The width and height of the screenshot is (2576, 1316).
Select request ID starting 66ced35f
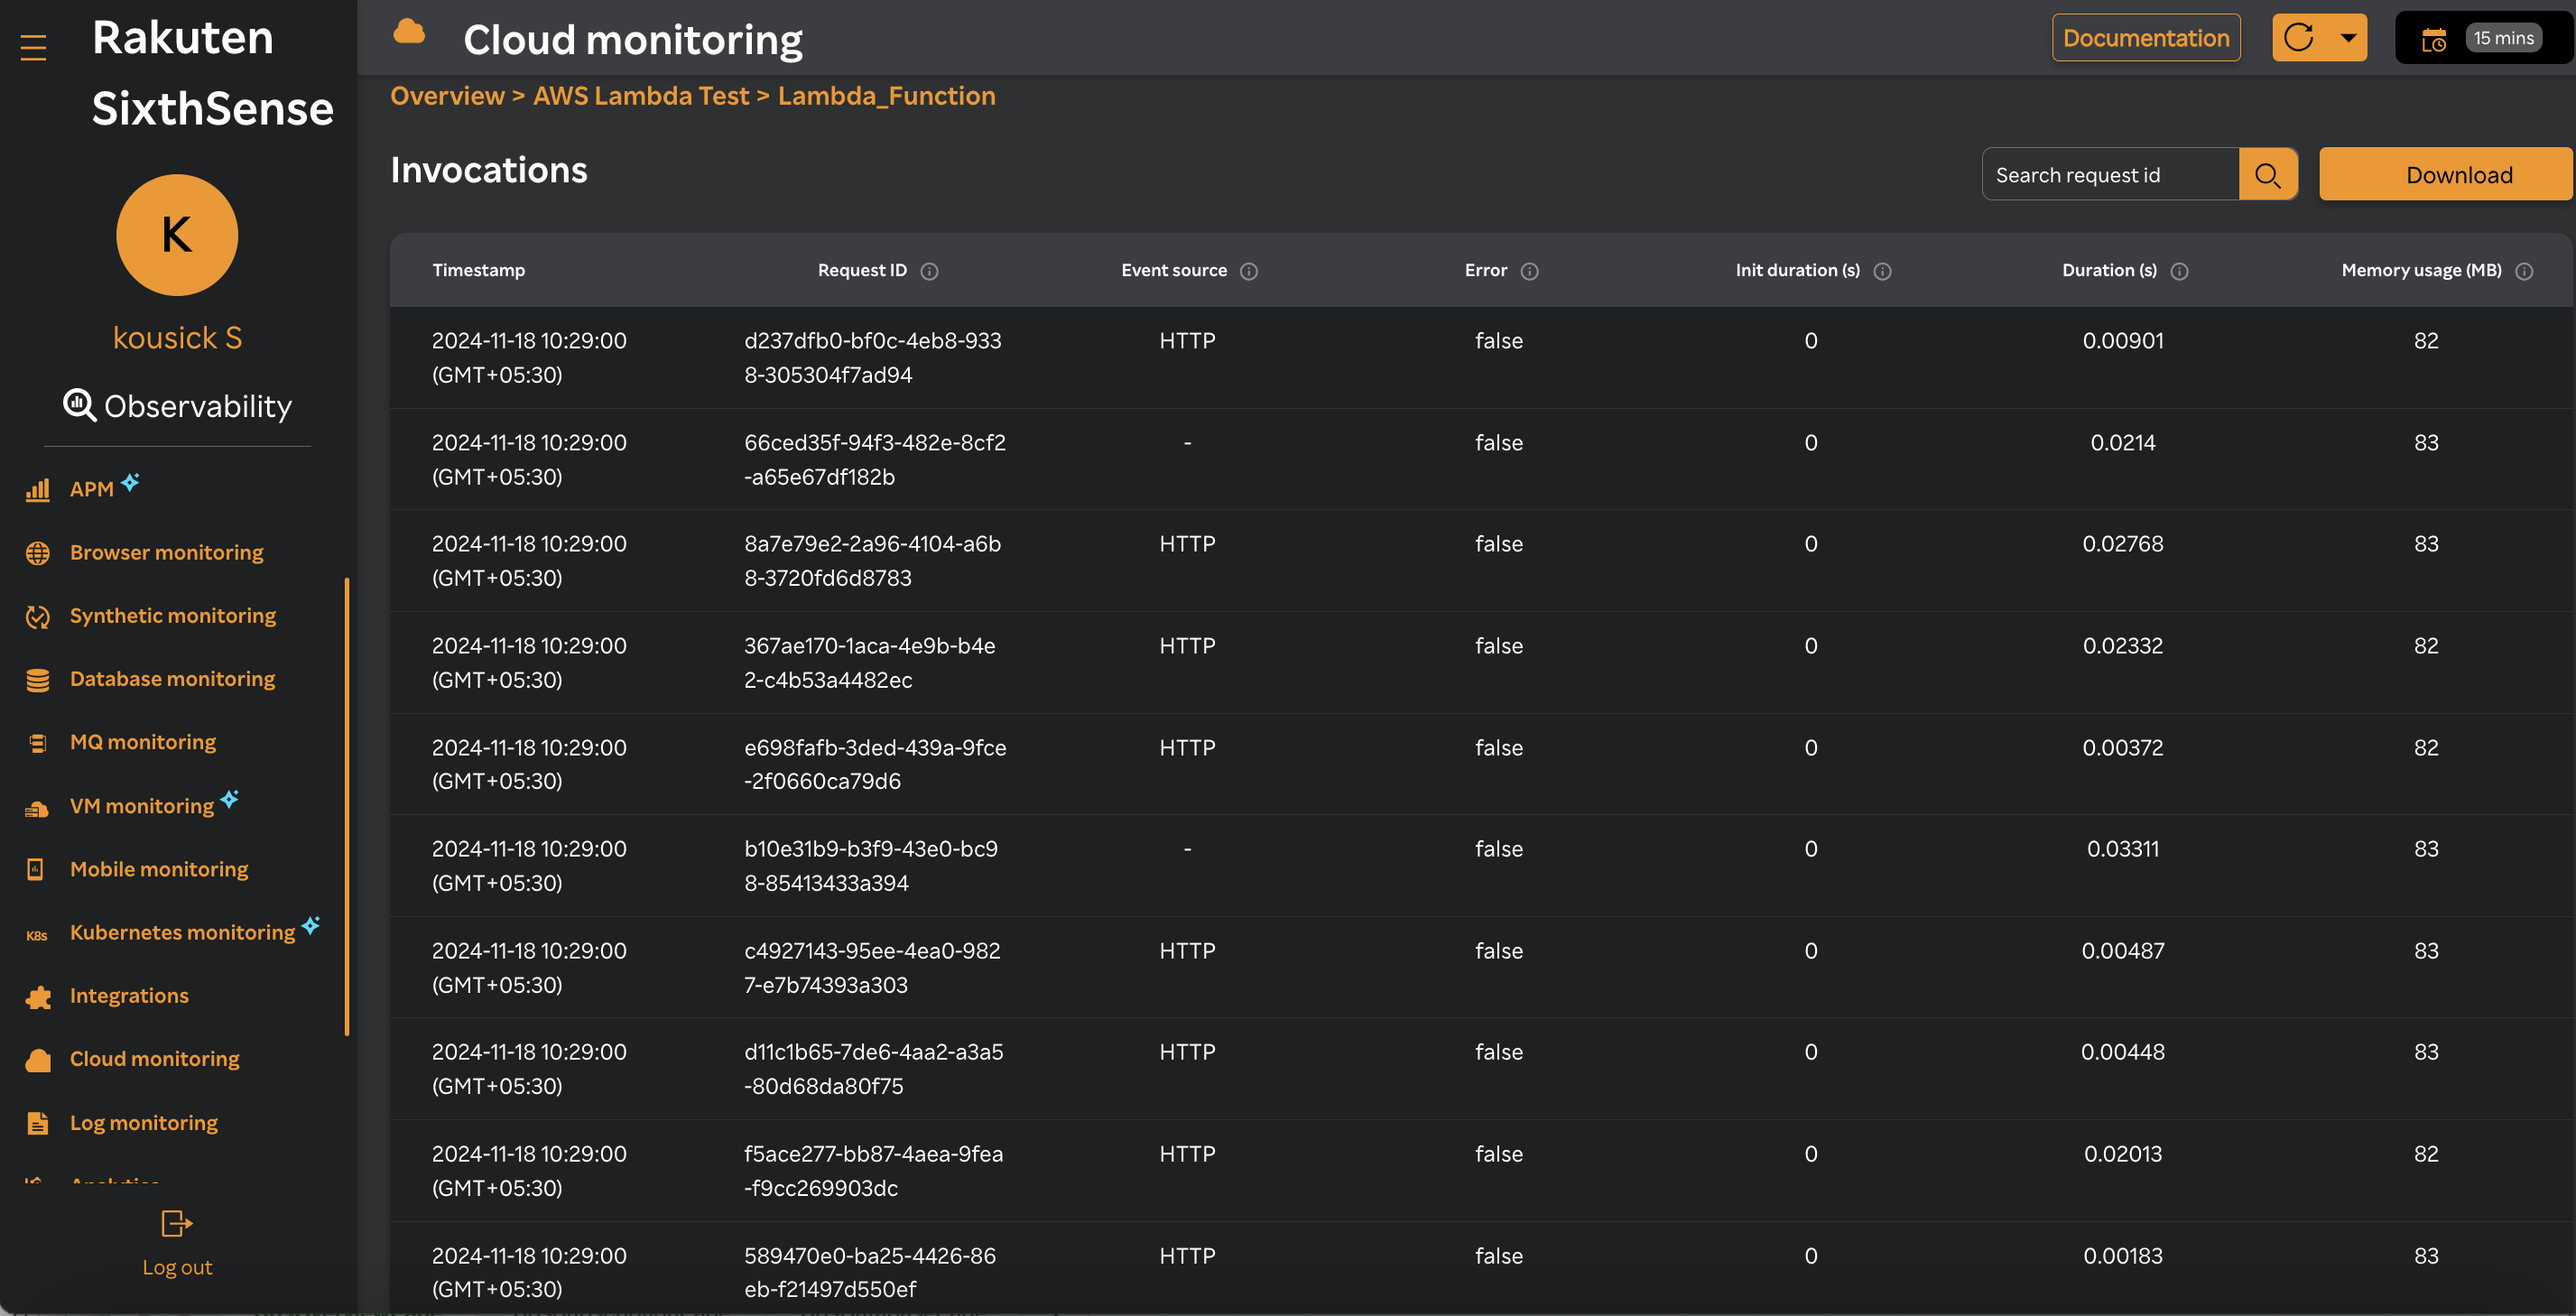874,460
